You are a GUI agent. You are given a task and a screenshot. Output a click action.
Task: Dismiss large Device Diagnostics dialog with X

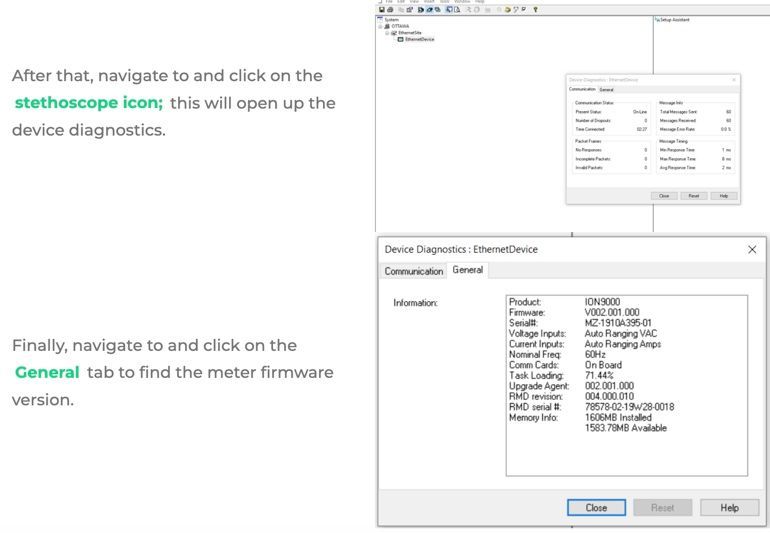(752, 249)
